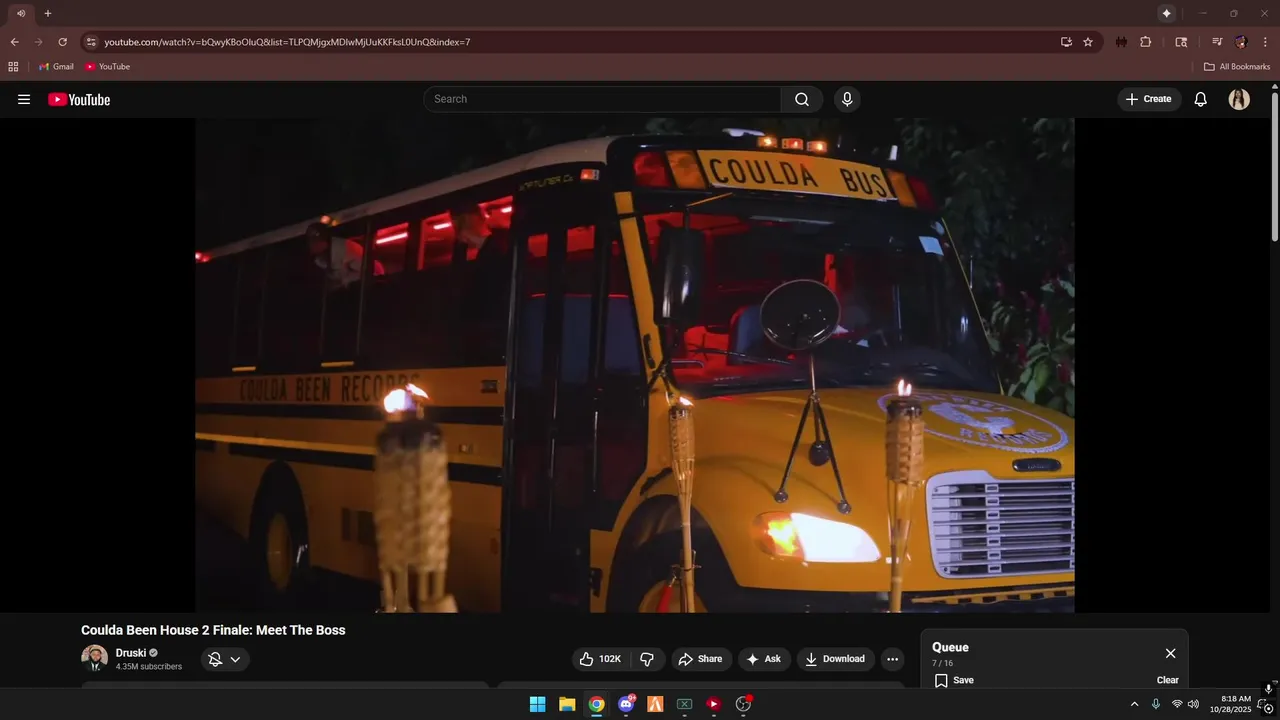
Task: Share the video
Action: [x=700, y=659]
